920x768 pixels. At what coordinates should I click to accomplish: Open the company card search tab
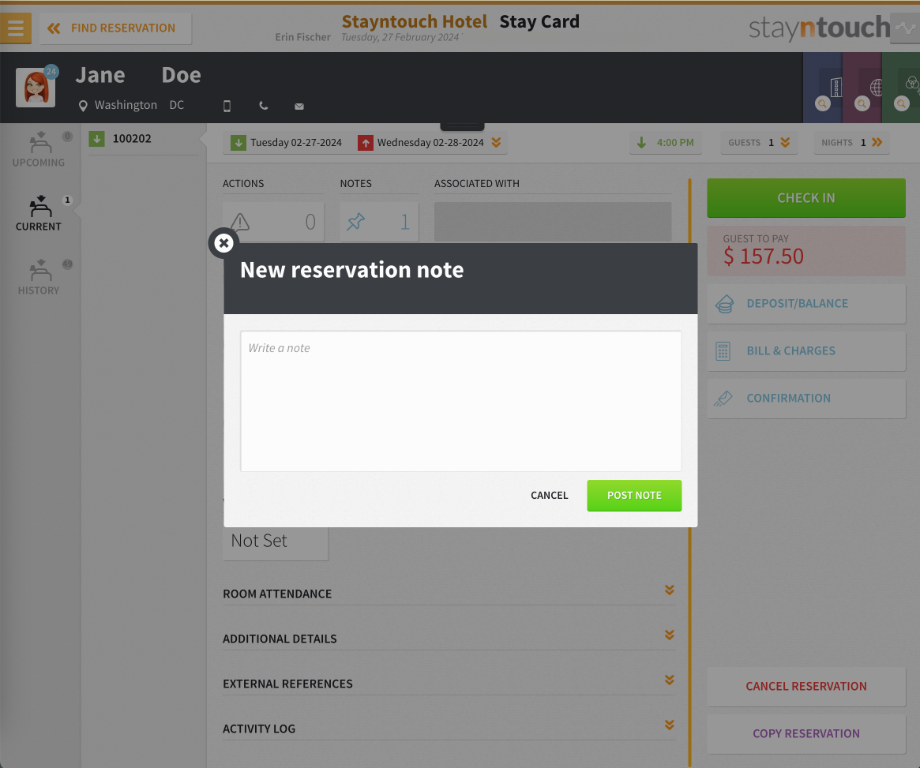point(823,88)
